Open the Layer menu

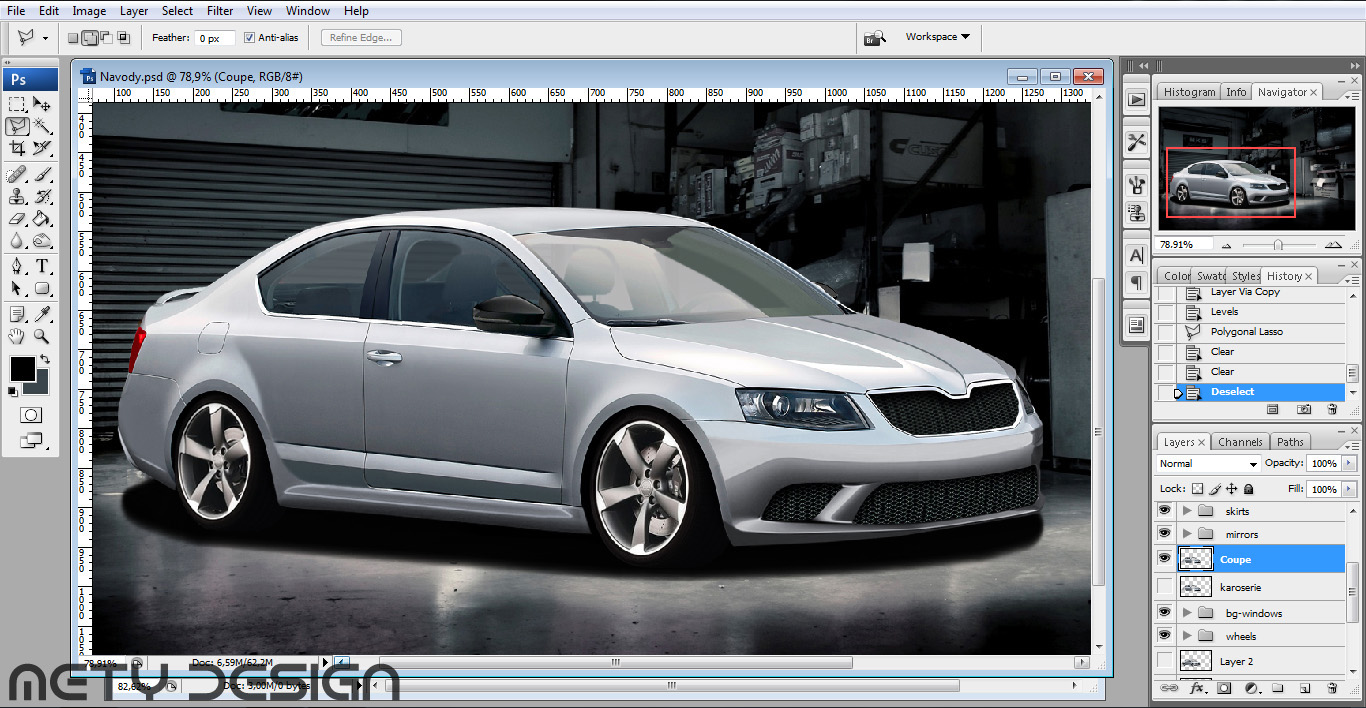(134, 11)
